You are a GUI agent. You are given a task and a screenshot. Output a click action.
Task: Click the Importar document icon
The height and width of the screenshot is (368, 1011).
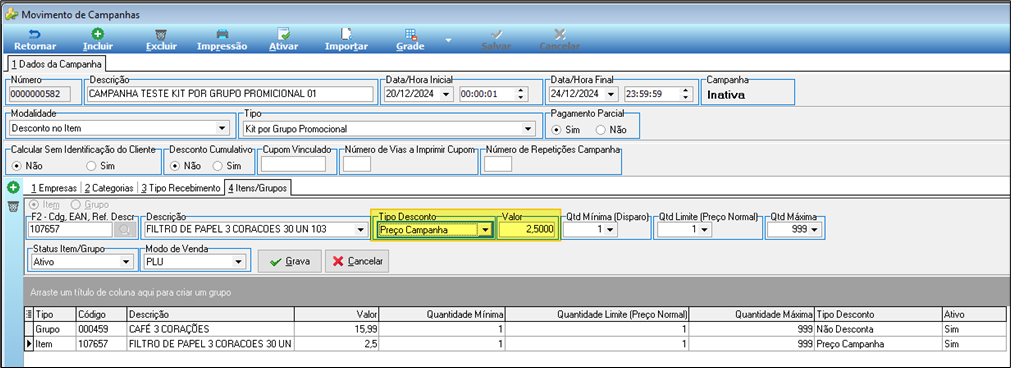coord(346,34)
